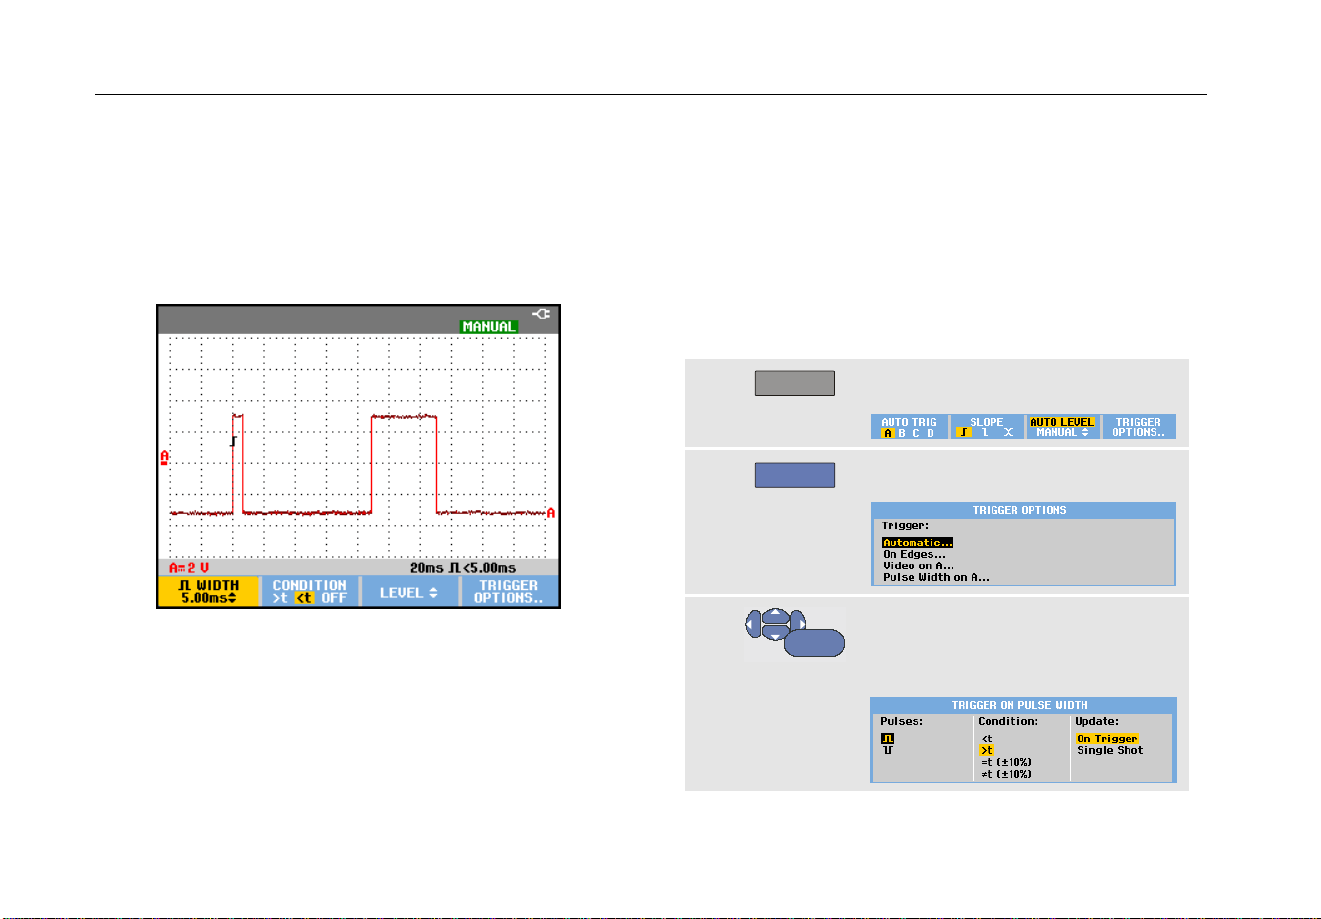Open the LEVEL adjust softkey
The image size is (1321, 919).
click(409, 592)
